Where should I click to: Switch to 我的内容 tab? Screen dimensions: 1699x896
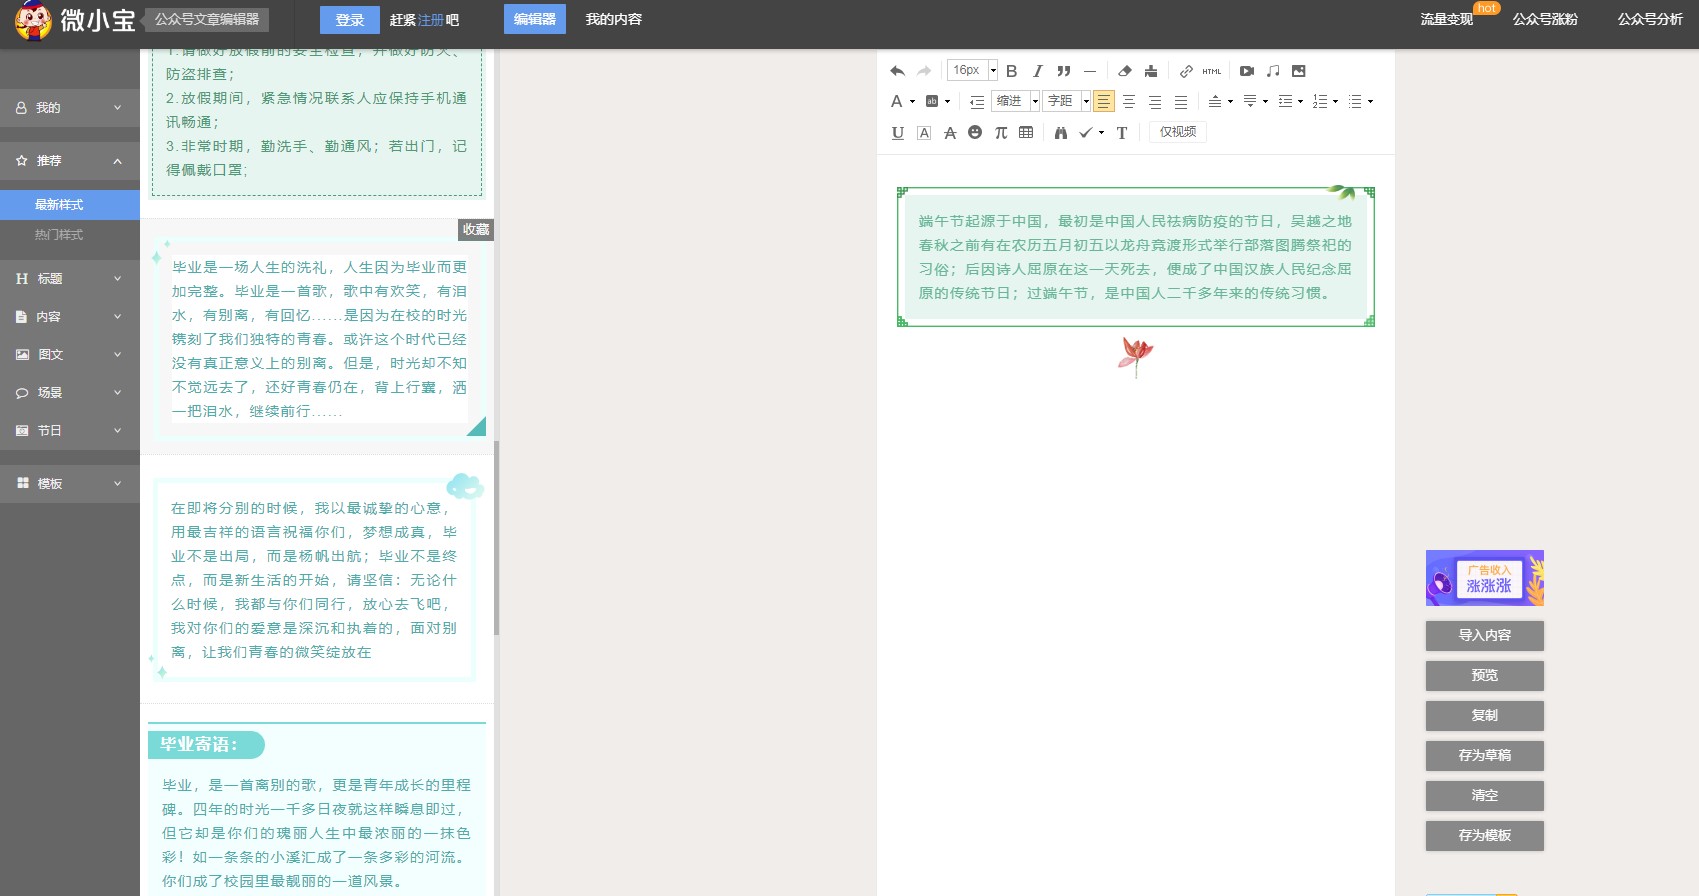[613, 19]
